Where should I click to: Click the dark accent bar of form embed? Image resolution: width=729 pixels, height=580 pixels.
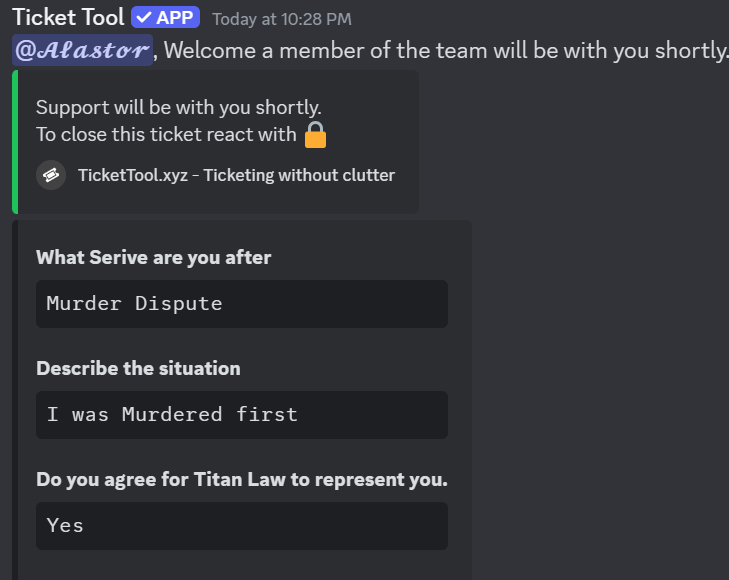click(x=15, y=400)
